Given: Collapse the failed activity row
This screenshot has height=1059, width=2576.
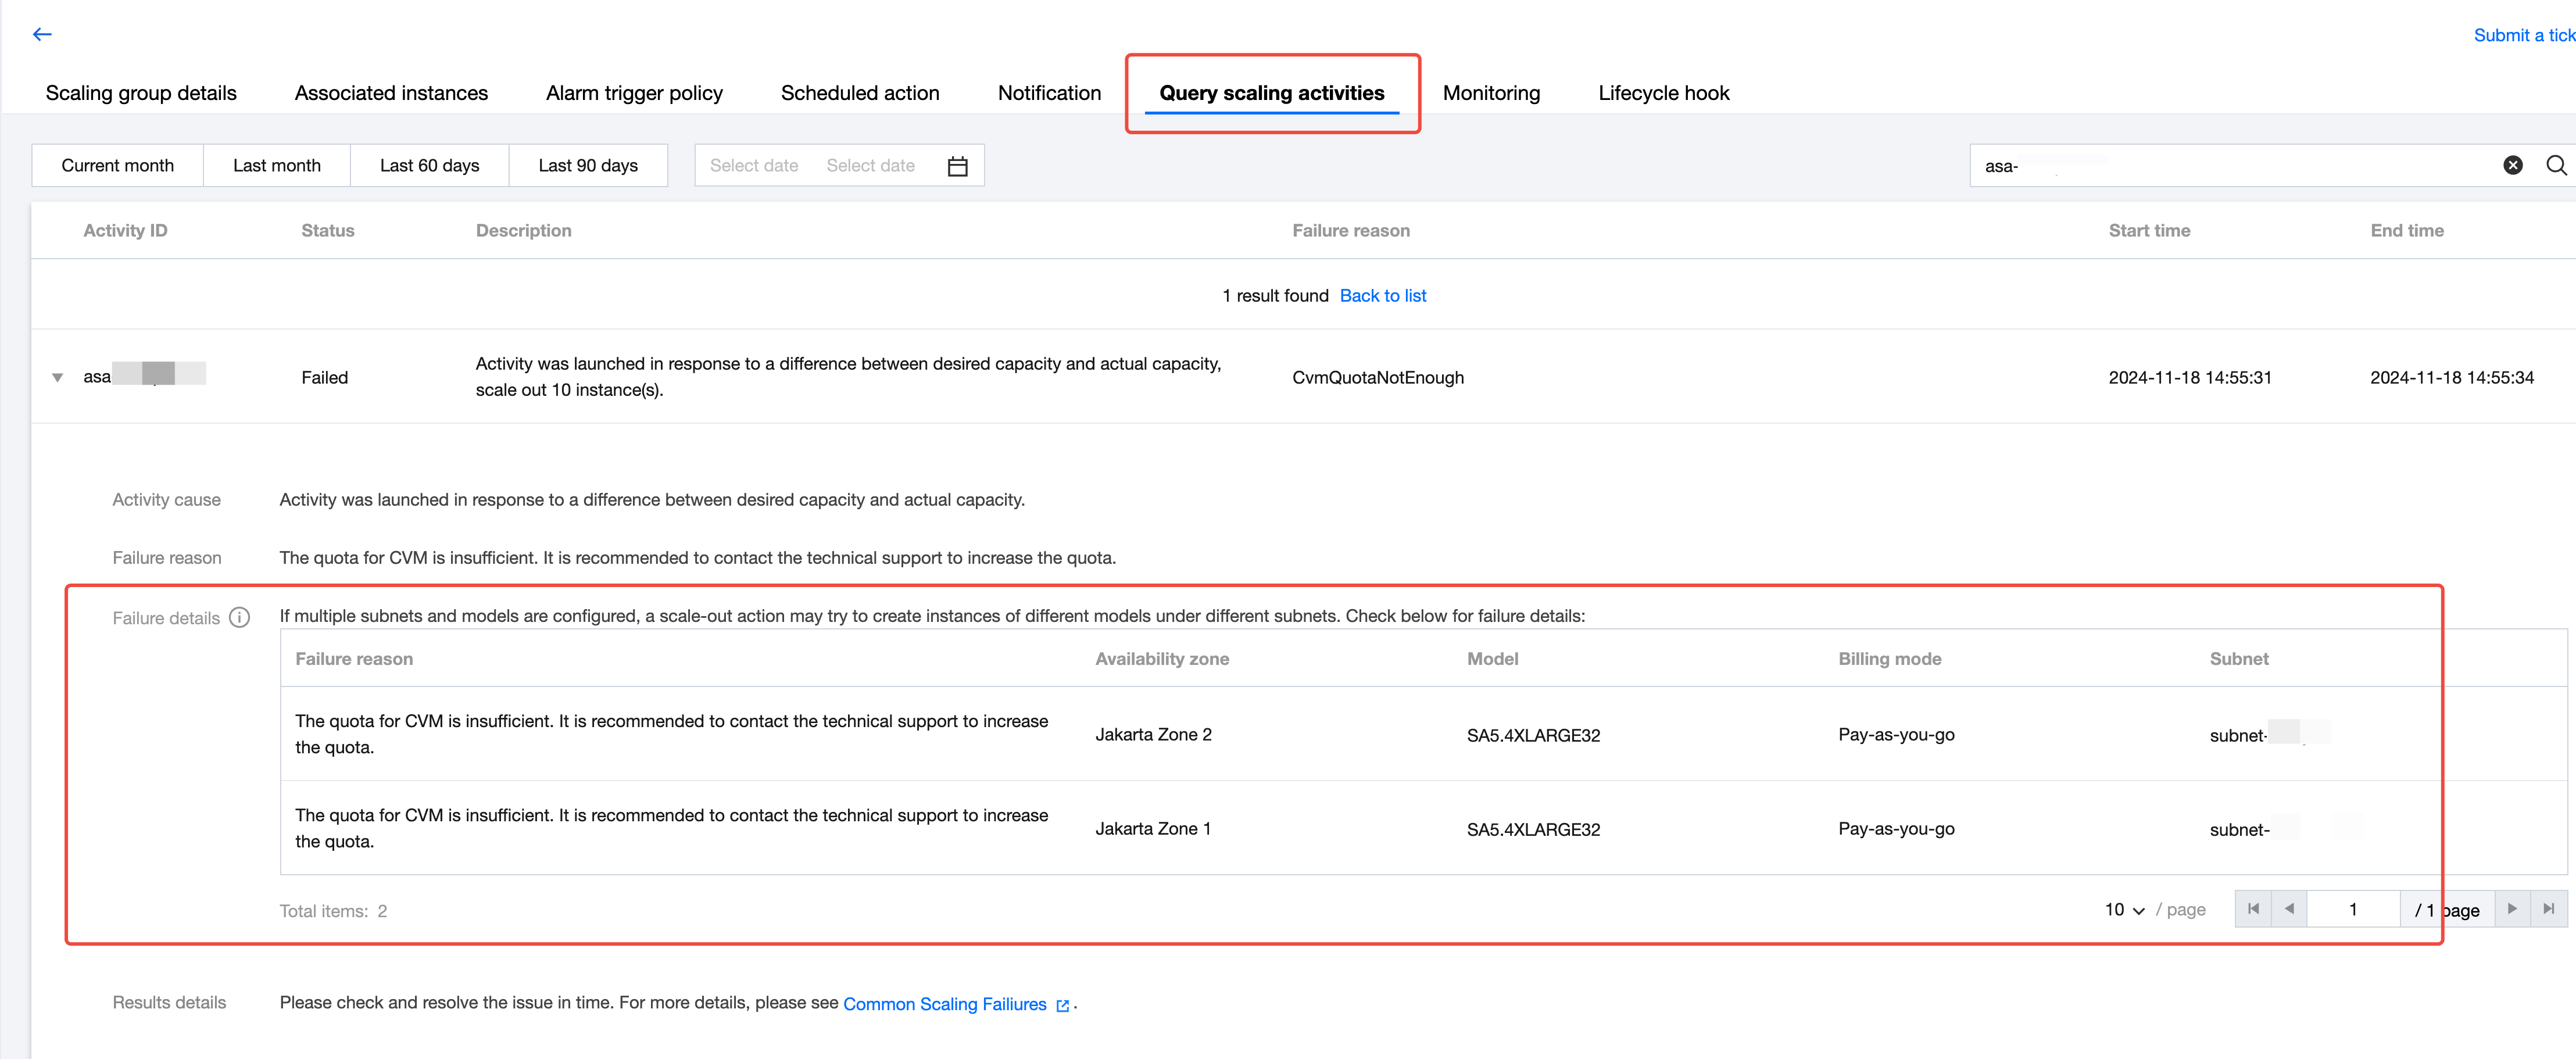Looking at the screenshot, I should (57, 378).
